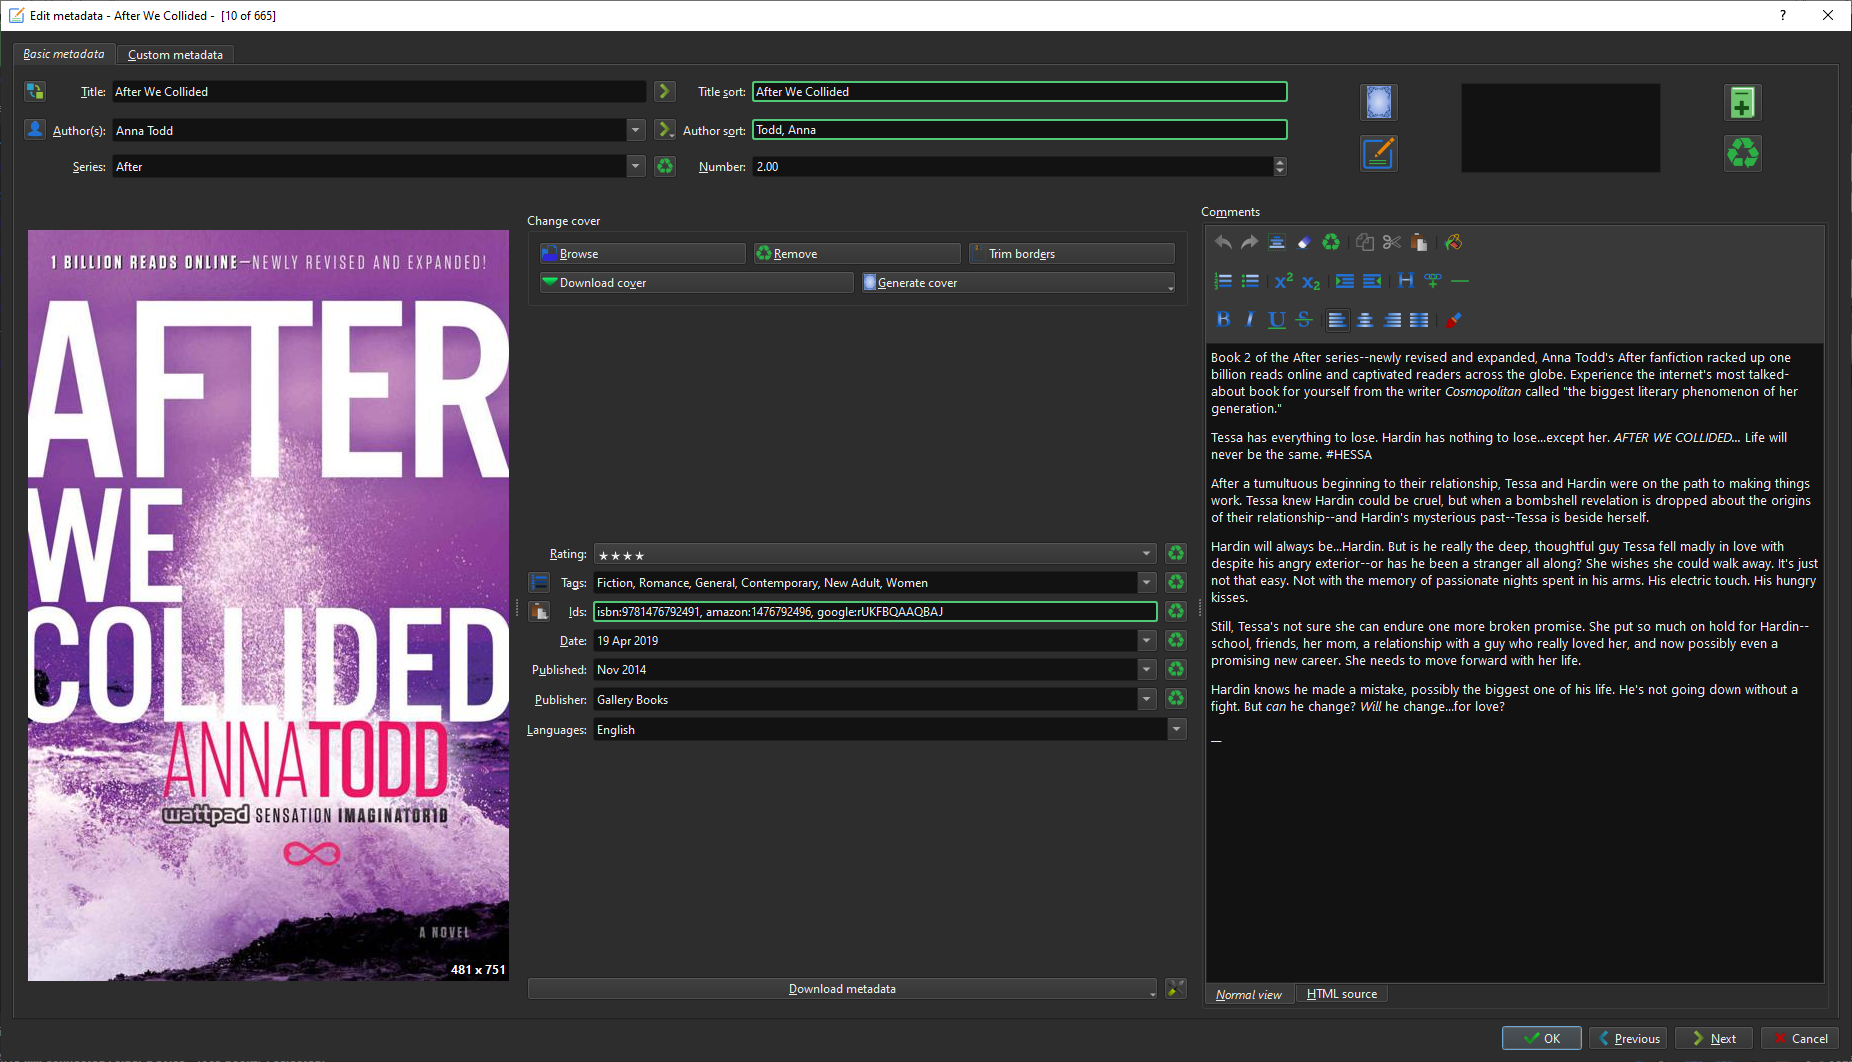Toggle bold formatting in Comments
Viewport: 1852px width, 1062px height.
pos(1222,320)
